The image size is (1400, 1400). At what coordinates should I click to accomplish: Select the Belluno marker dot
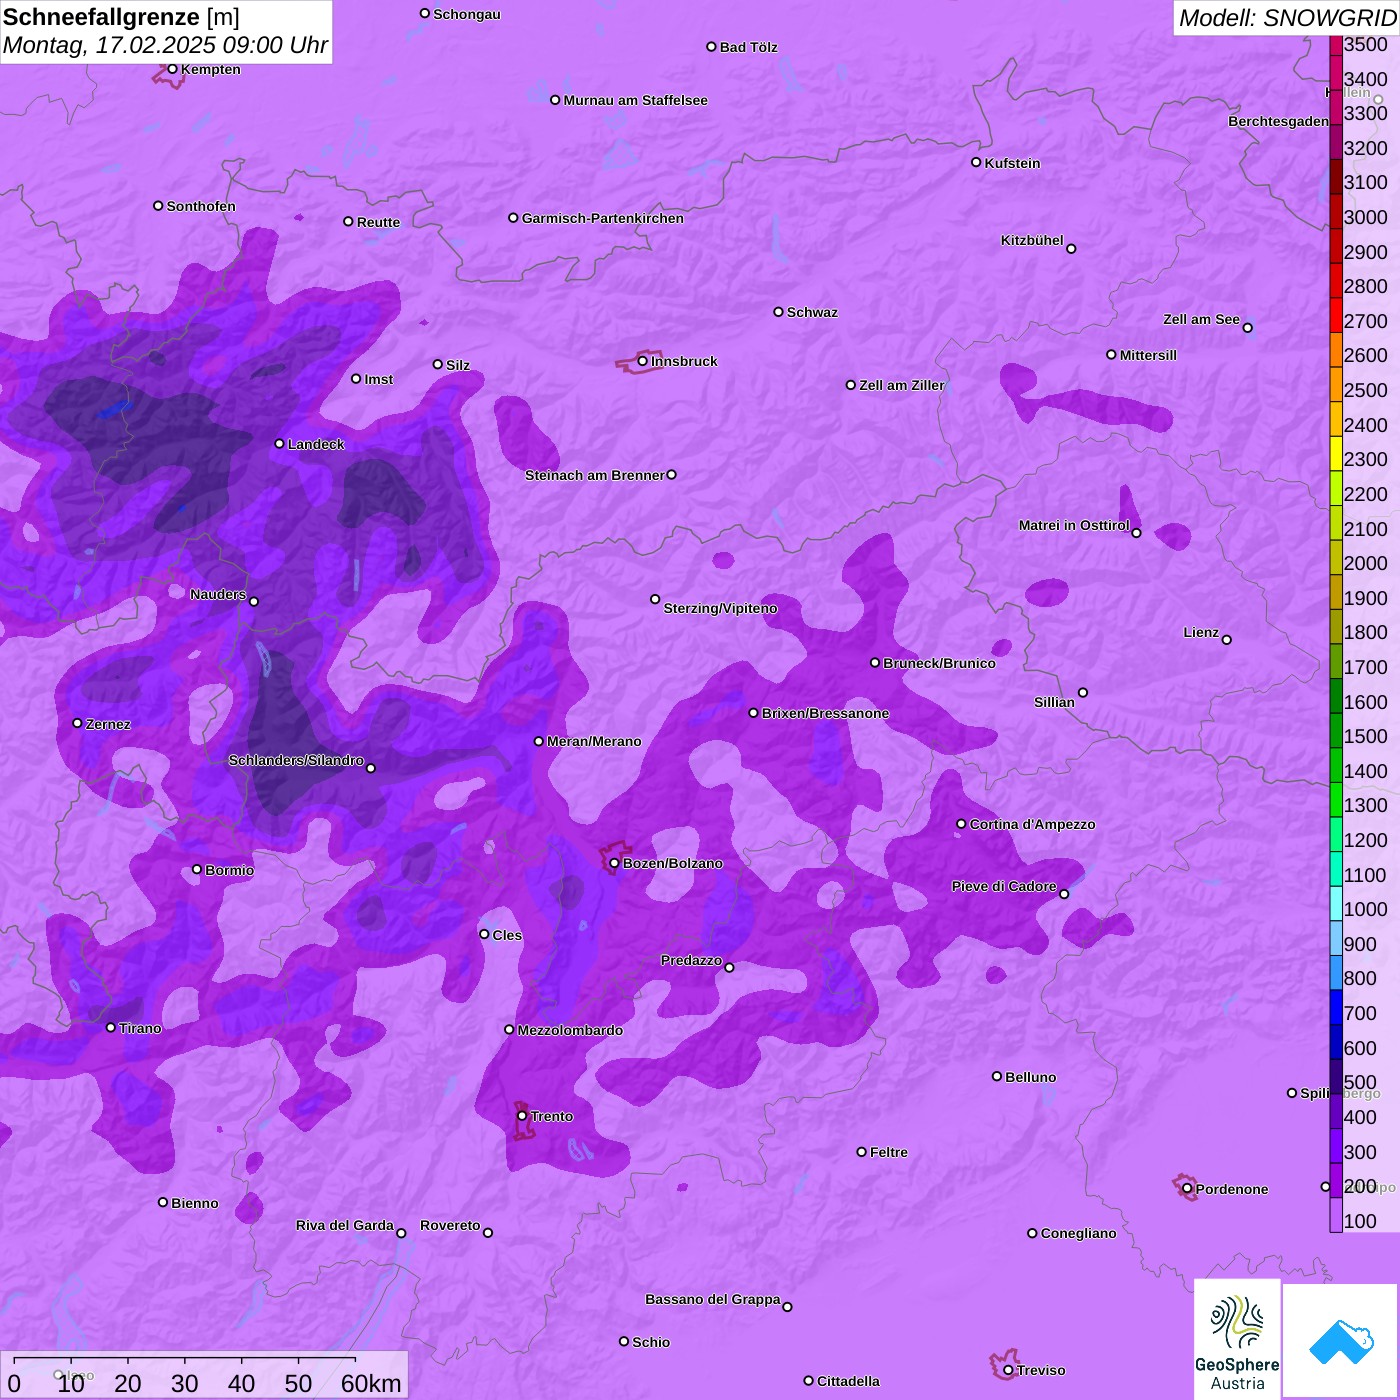[x=997, y=1076]
